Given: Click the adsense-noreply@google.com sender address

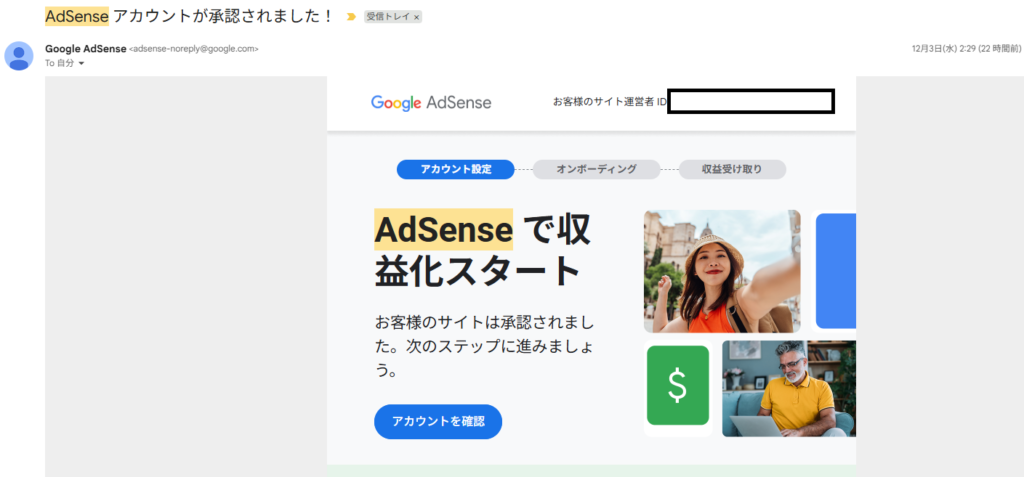Looking at the screenshot, I should click(x=194, y=48).
